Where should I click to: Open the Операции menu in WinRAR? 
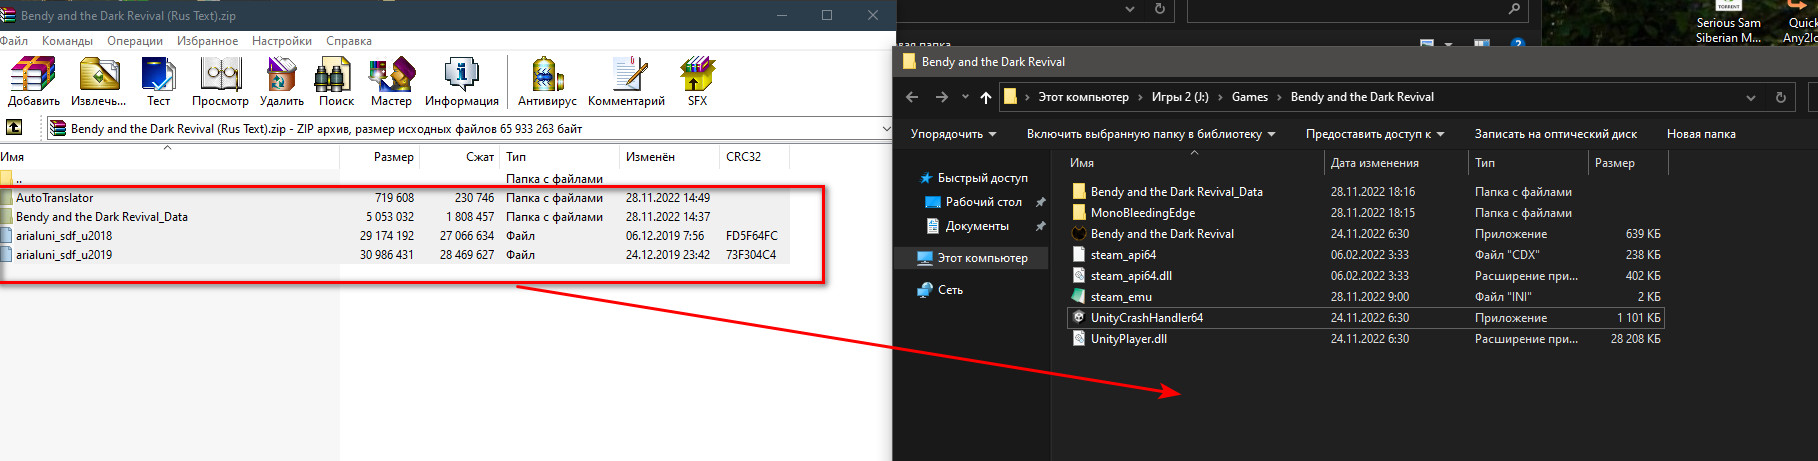[x=135, y=41]
